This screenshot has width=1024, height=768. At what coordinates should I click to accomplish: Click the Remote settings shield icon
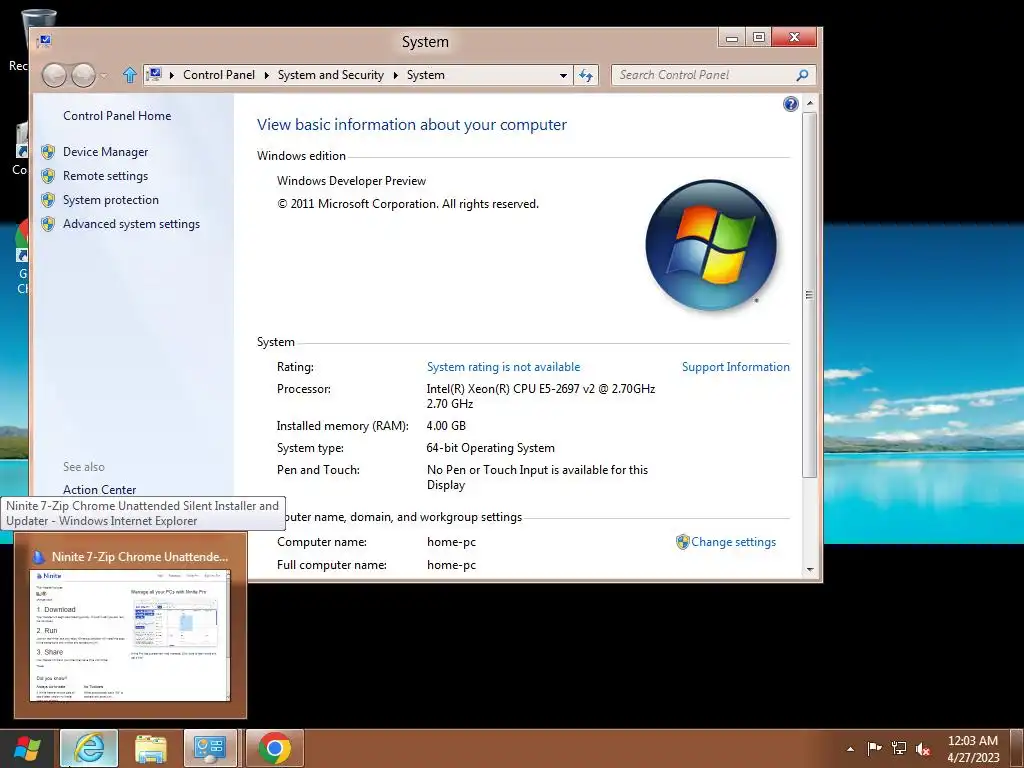(x=48, y=176)
